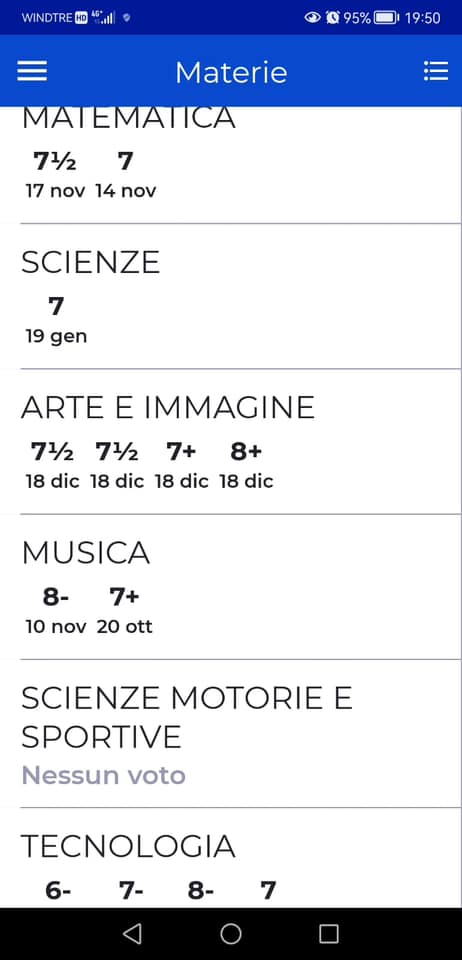Select the 6- grade in Tecnologia
The height and width of the screenshot is (960, 462).
[x=58, y=891]
